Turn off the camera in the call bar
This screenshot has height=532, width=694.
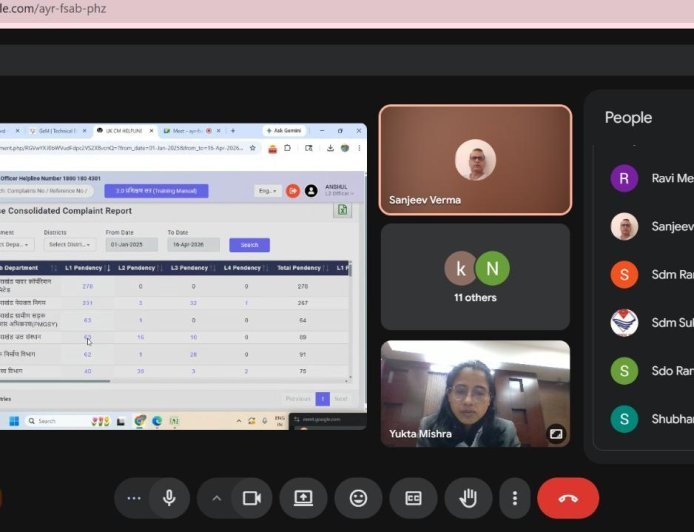point(252,498)
